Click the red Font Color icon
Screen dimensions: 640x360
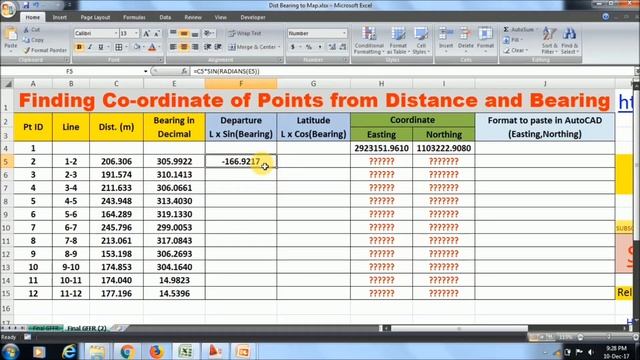point(152,47)
